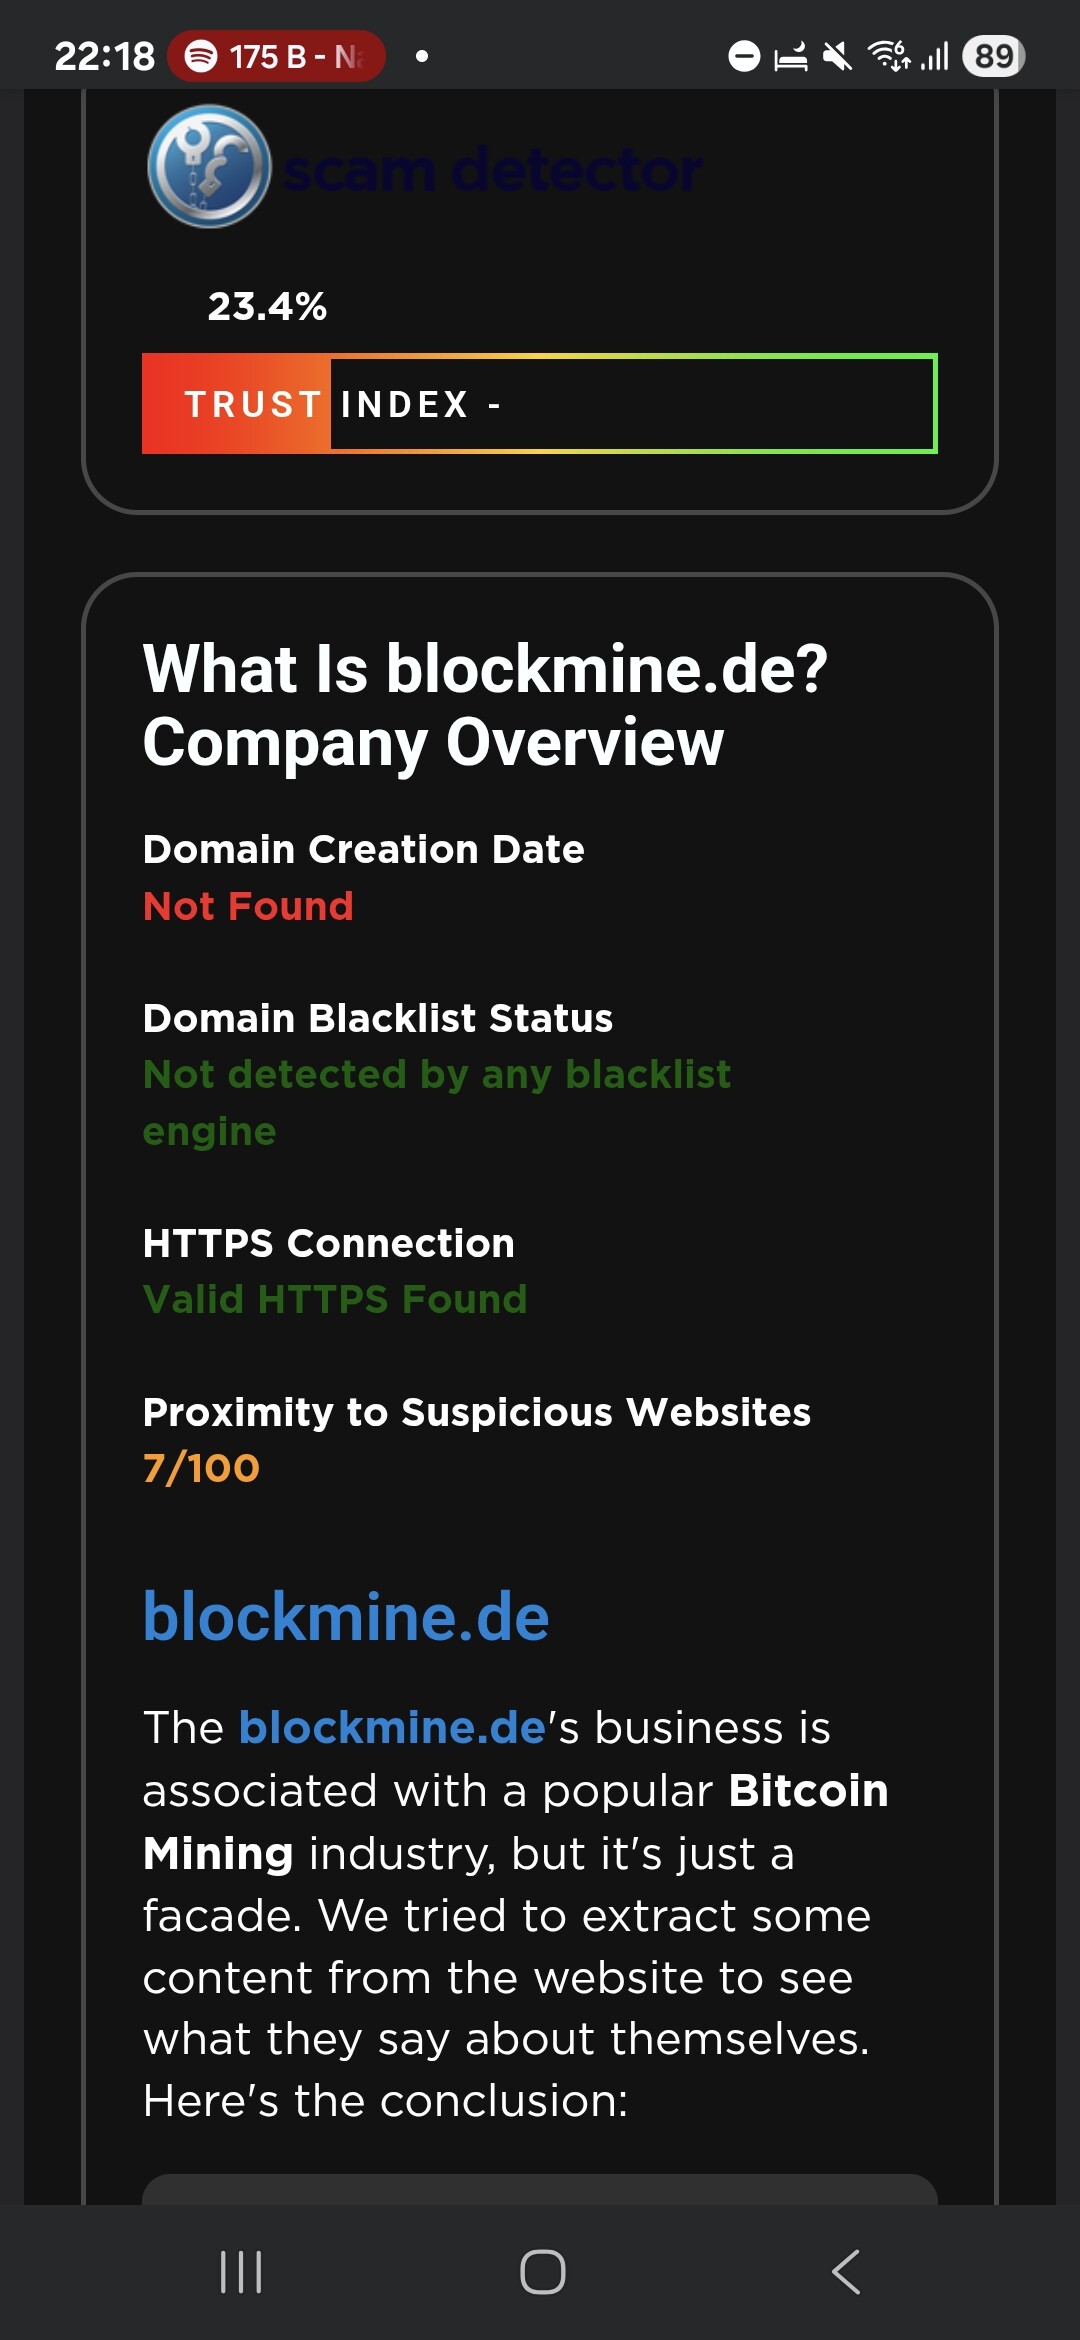Screen dimensions: 1080x2340
Task: Follow the inline blockmine.de link in paragraph
Action: (x=392, y=1728)
